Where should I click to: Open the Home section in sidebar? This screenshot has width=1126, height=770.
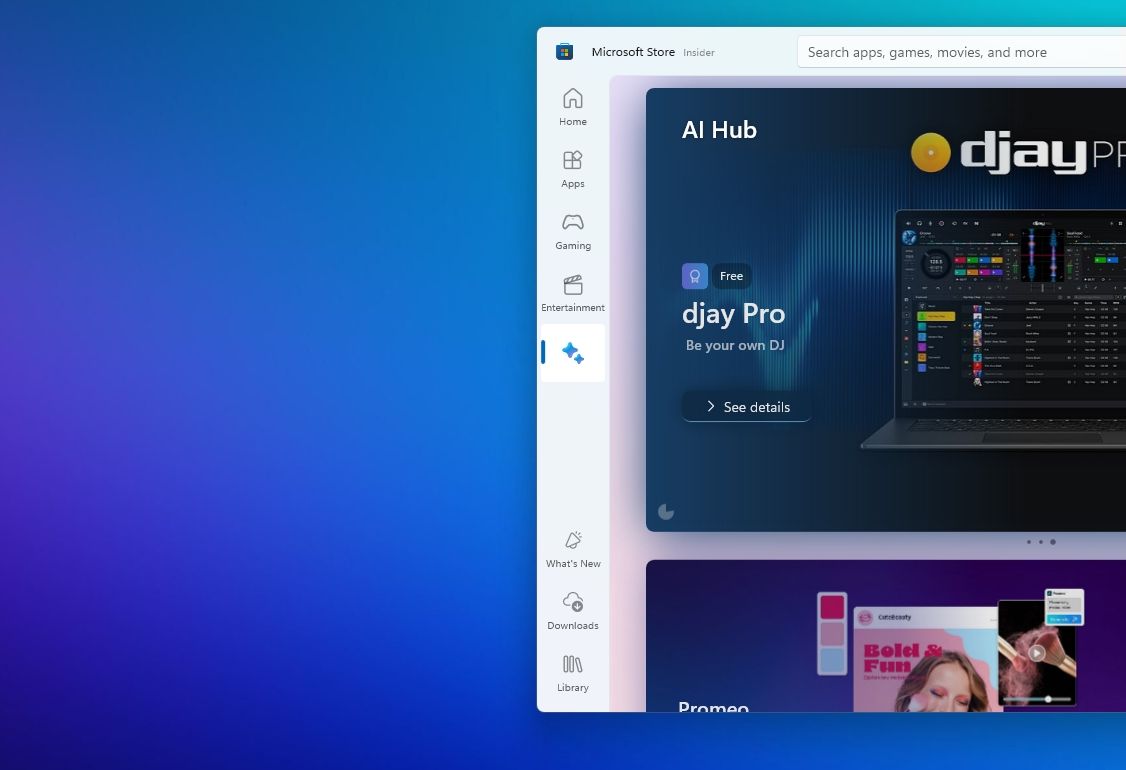click(572, 106)
